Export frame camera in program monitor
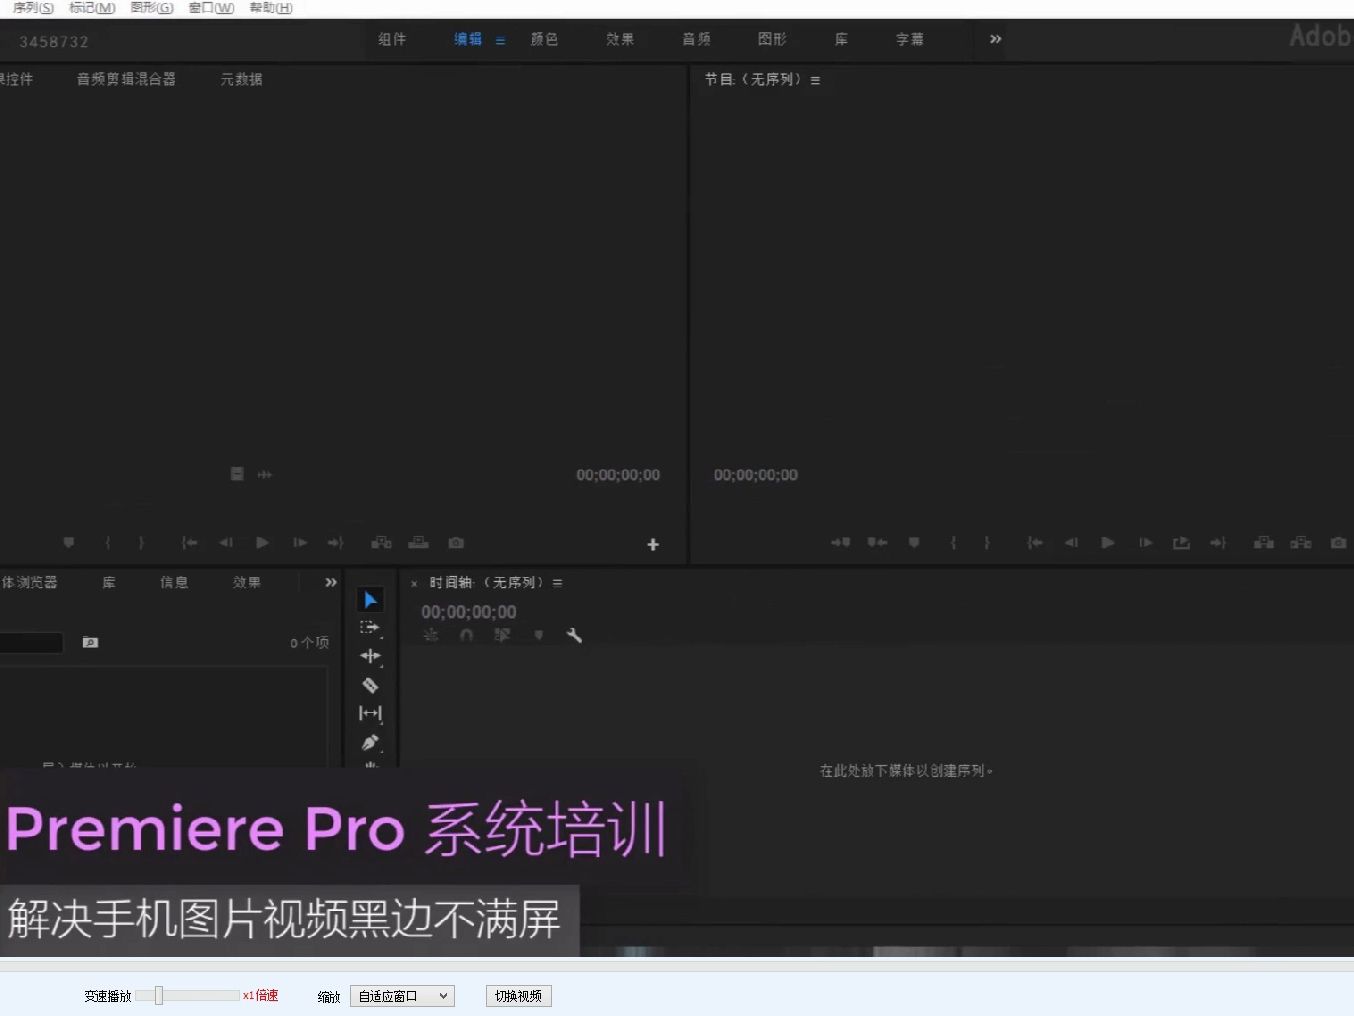Viewport: 1354px width, 1016px height. 1338,542
